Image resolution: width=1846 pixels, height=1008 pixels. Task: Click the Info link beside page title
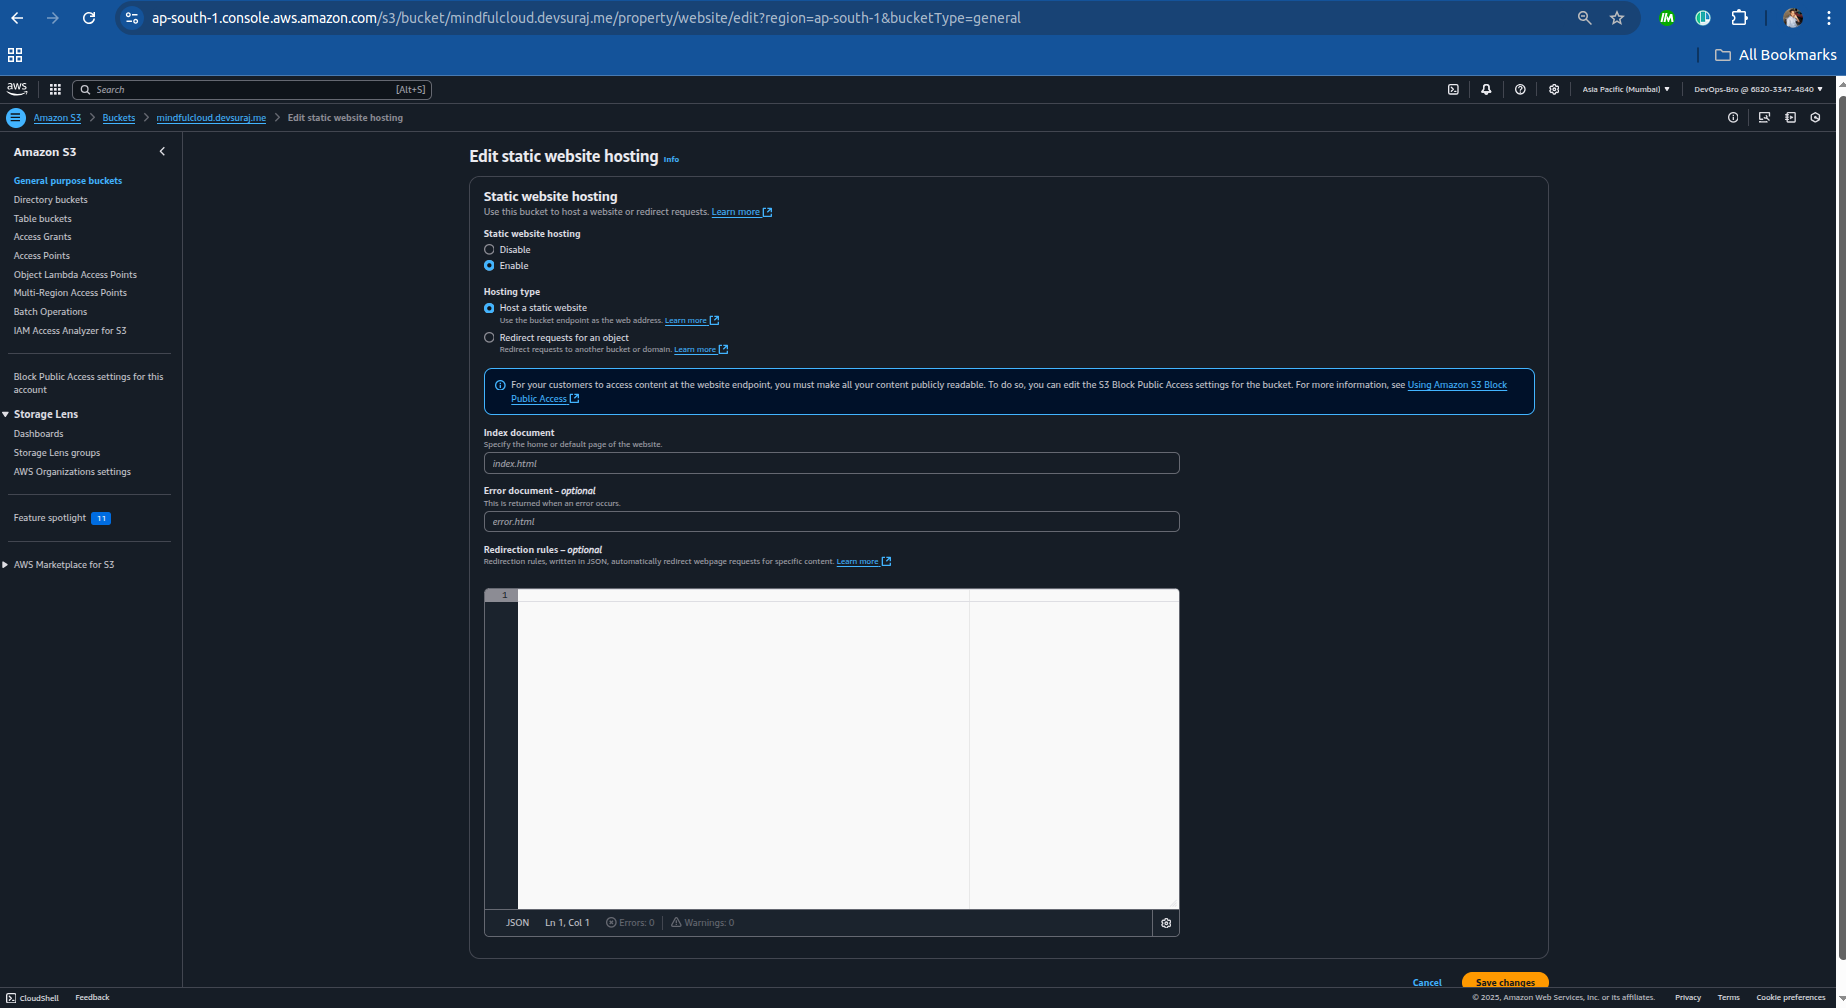pyautogui.click(x=671, y=159)
